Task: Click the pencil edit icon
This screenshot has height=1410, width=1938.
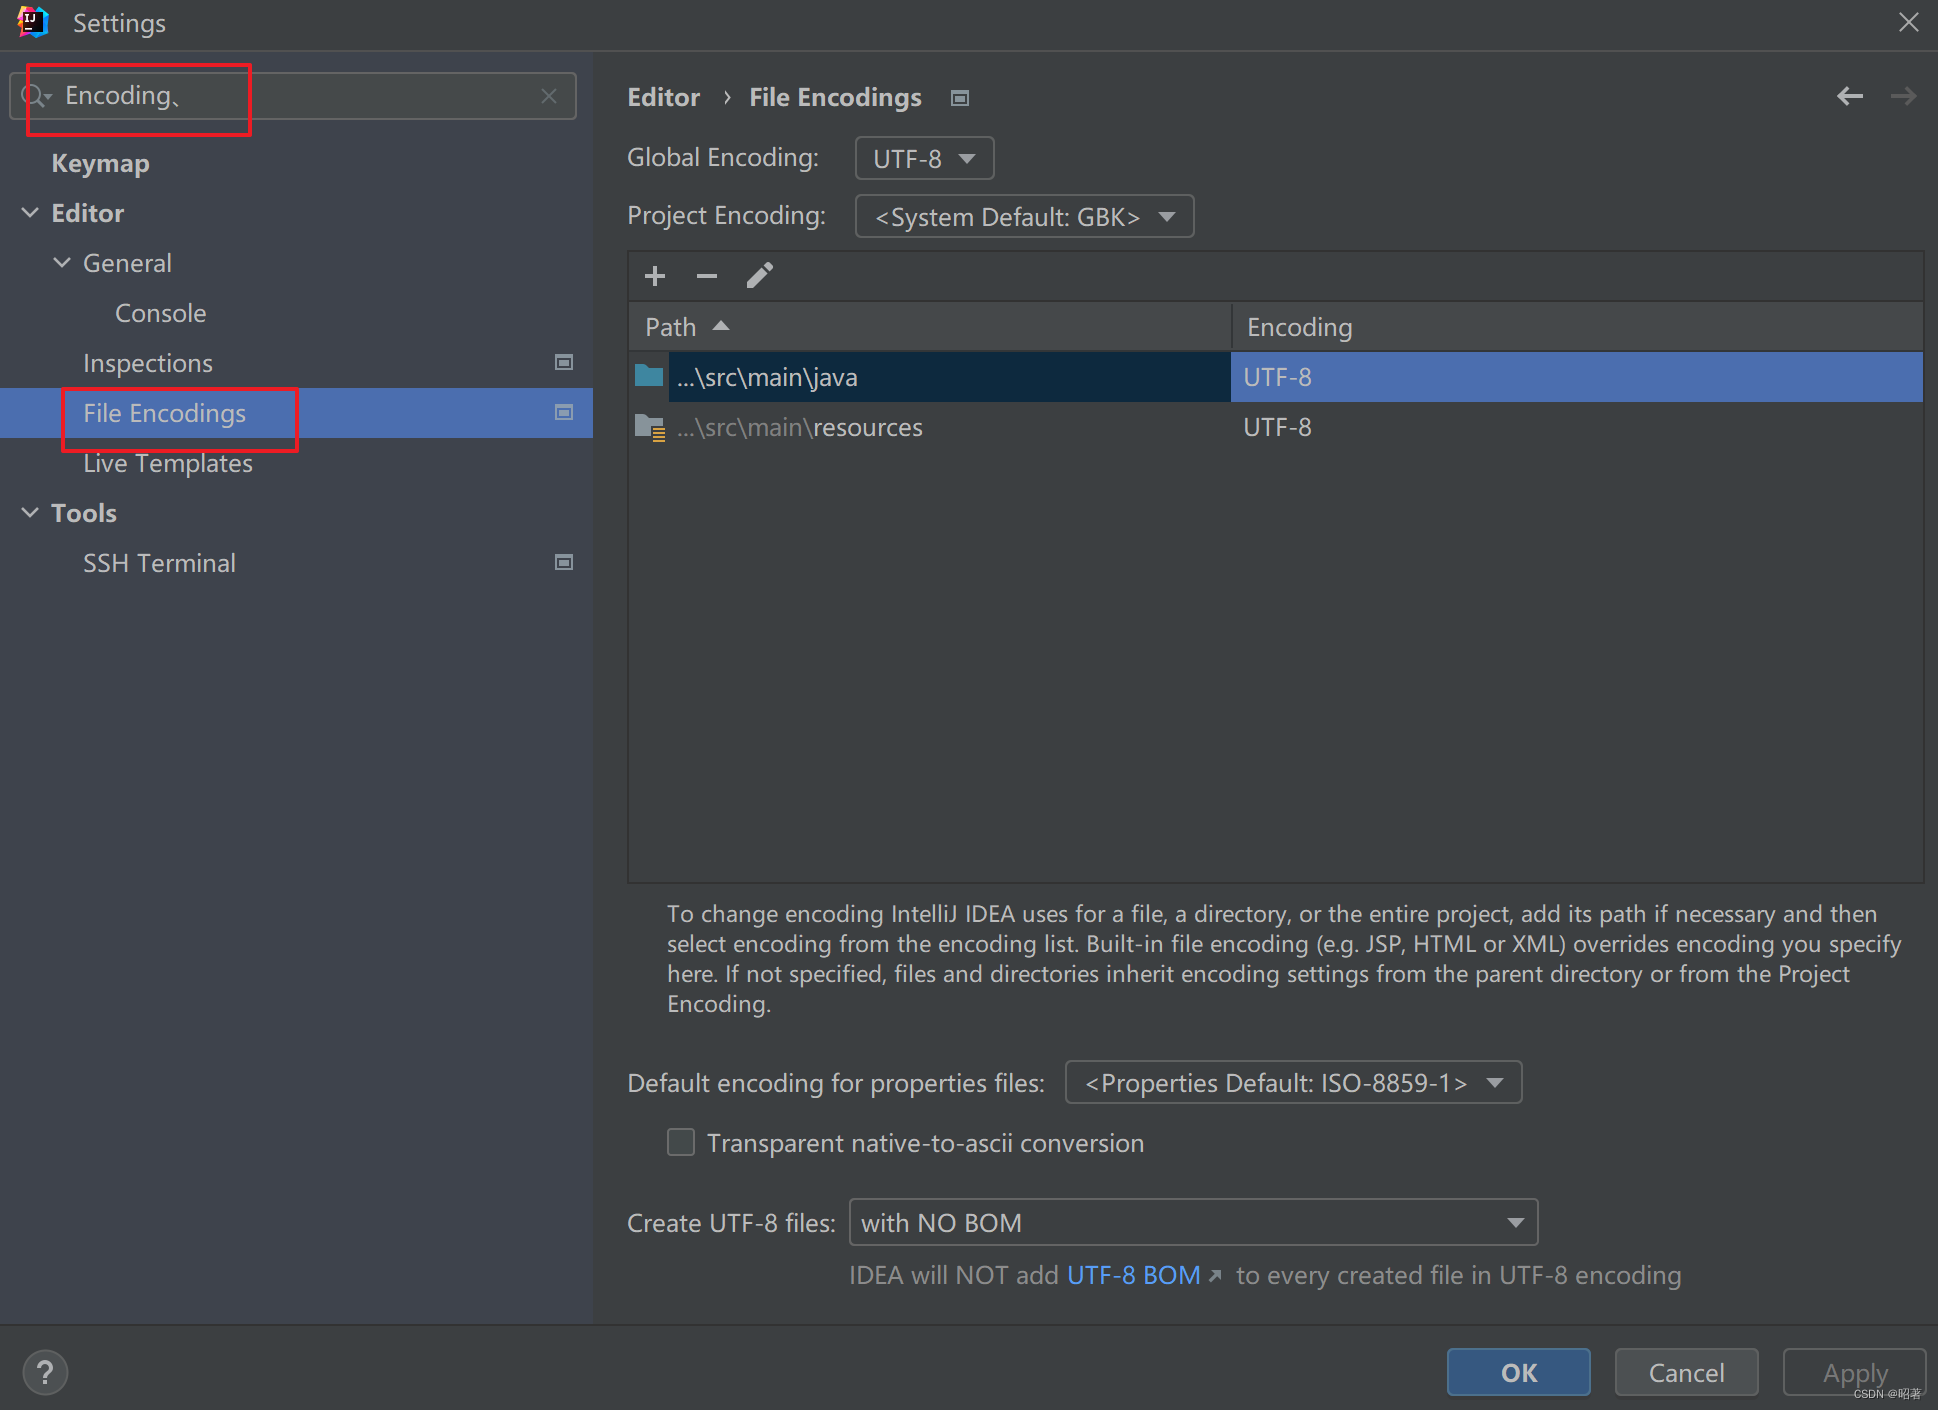Action: [760, 276]
